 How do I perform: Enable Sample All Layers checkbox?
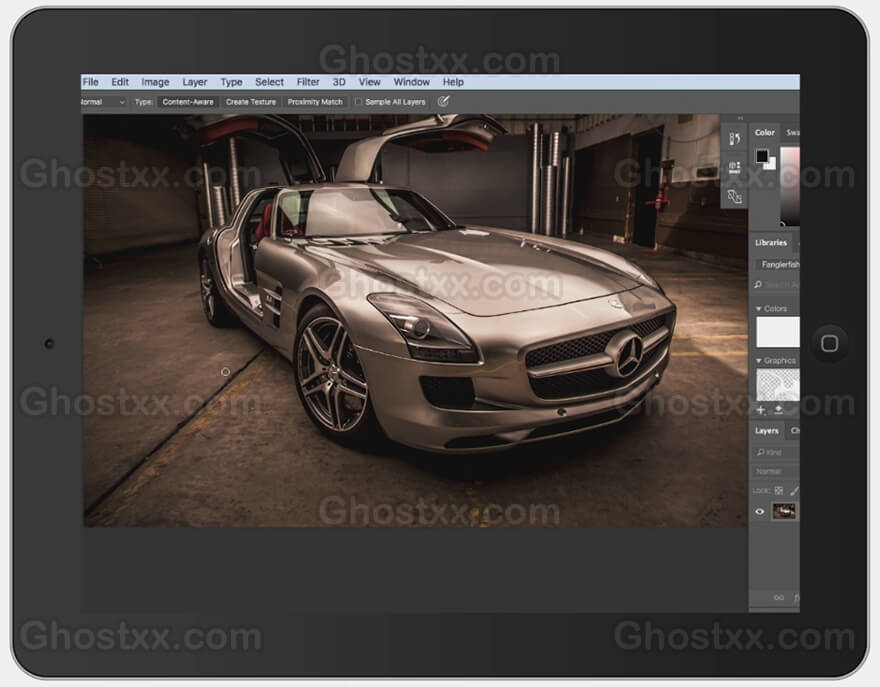tap(358, 102)
